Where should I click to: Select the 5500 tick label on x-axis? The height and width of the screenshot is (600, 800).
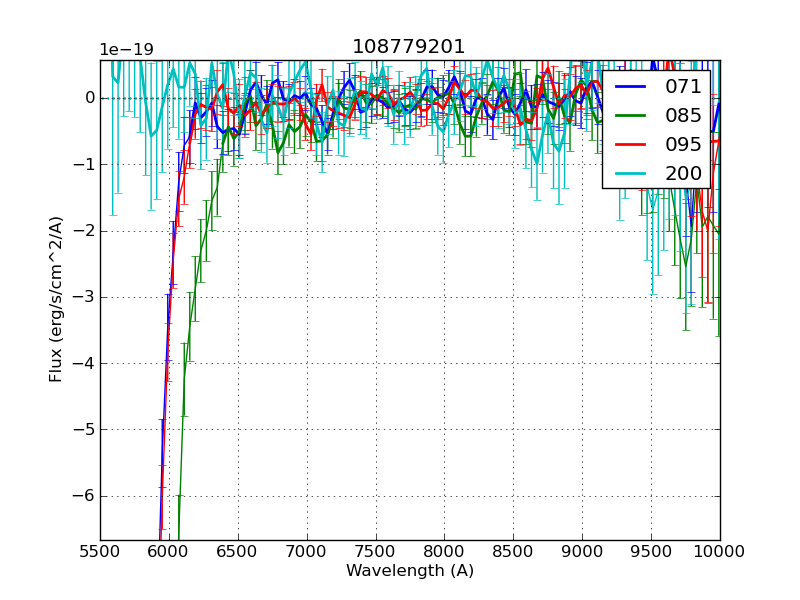(x=100, y=549)
